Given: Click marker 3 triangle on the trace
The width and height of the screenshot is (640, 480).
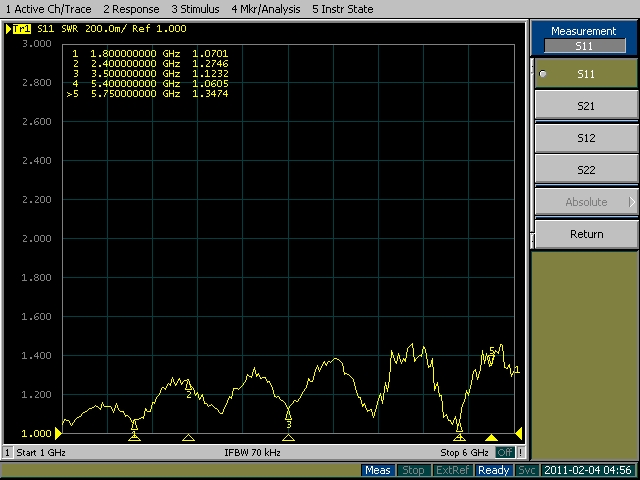Looking at the screenshot, I should coord(289,415).
